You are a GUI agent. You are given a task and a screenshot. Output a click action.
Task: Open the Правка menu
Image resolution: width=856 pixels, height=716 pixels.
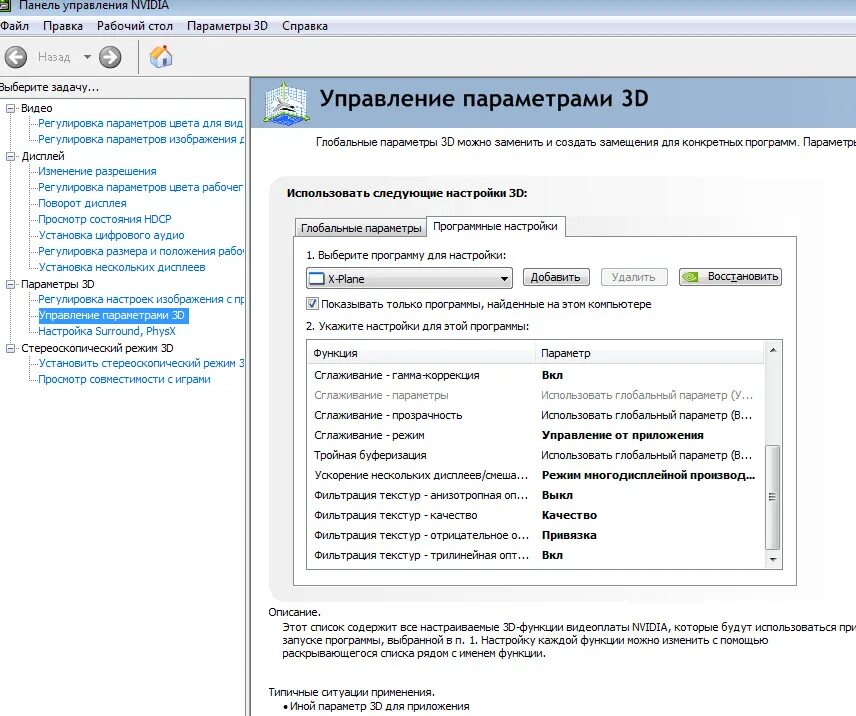click(x=63, y=26)
